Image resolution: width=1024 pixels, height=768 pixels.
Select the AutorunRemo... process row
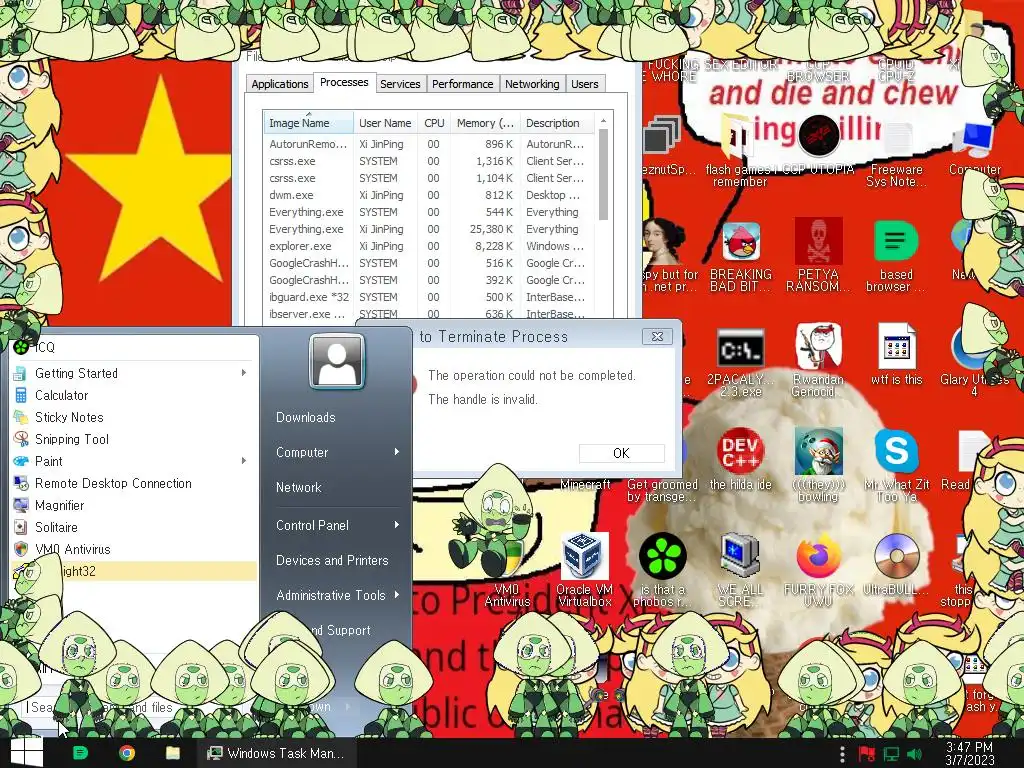point(430,144)
